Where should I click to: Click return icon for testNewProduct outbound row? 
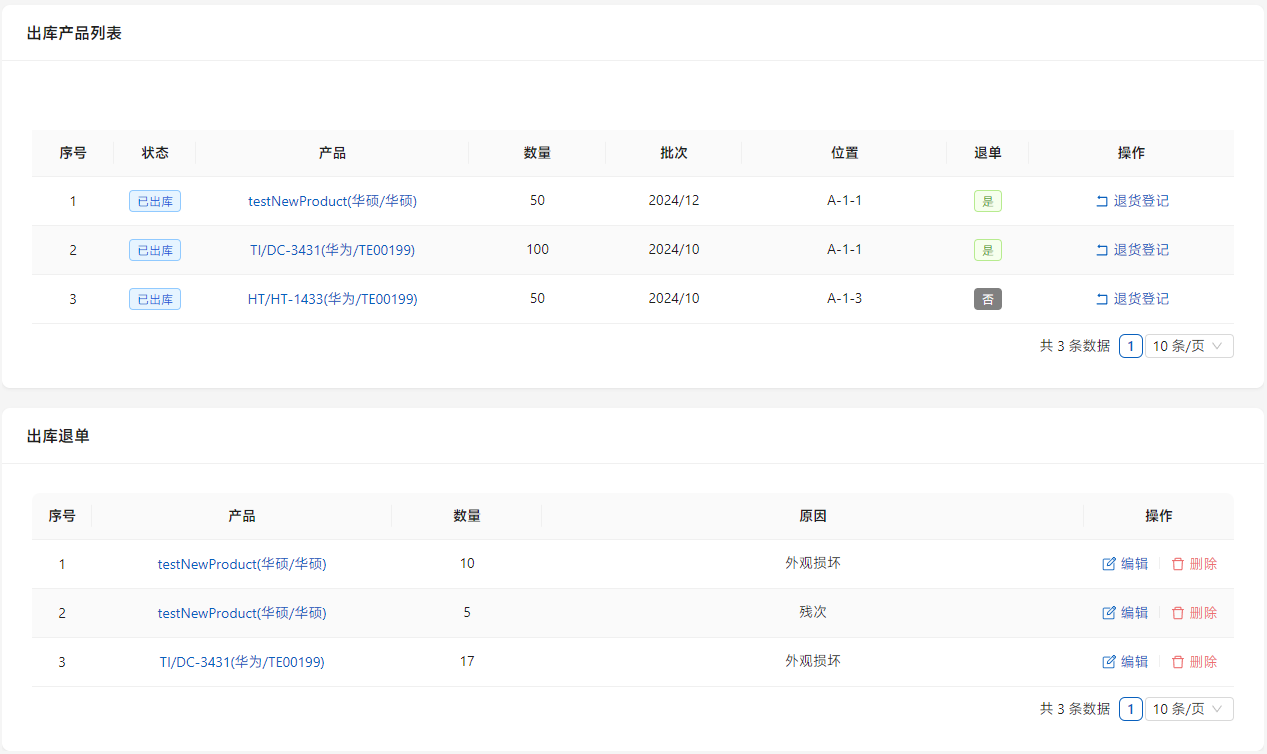(x=1102, y=201)
